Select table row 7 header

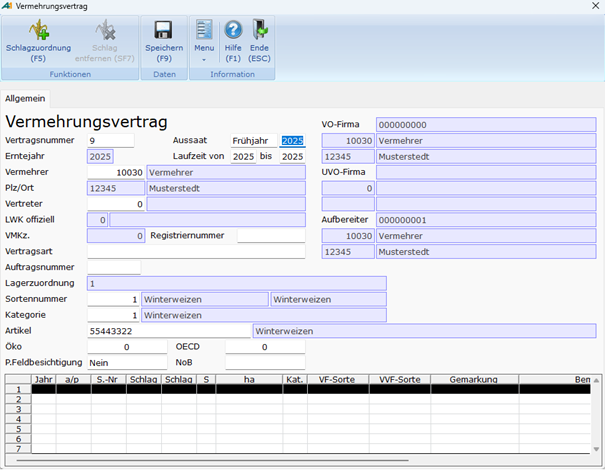(x=18, y=448)
